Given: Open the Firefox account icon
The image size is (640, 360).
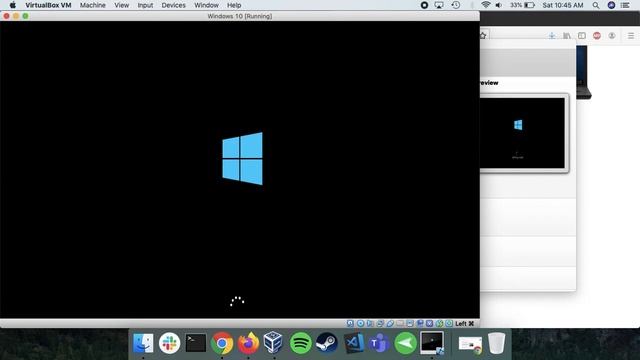Looking at the screenshot, I should (x=611, y=36).
